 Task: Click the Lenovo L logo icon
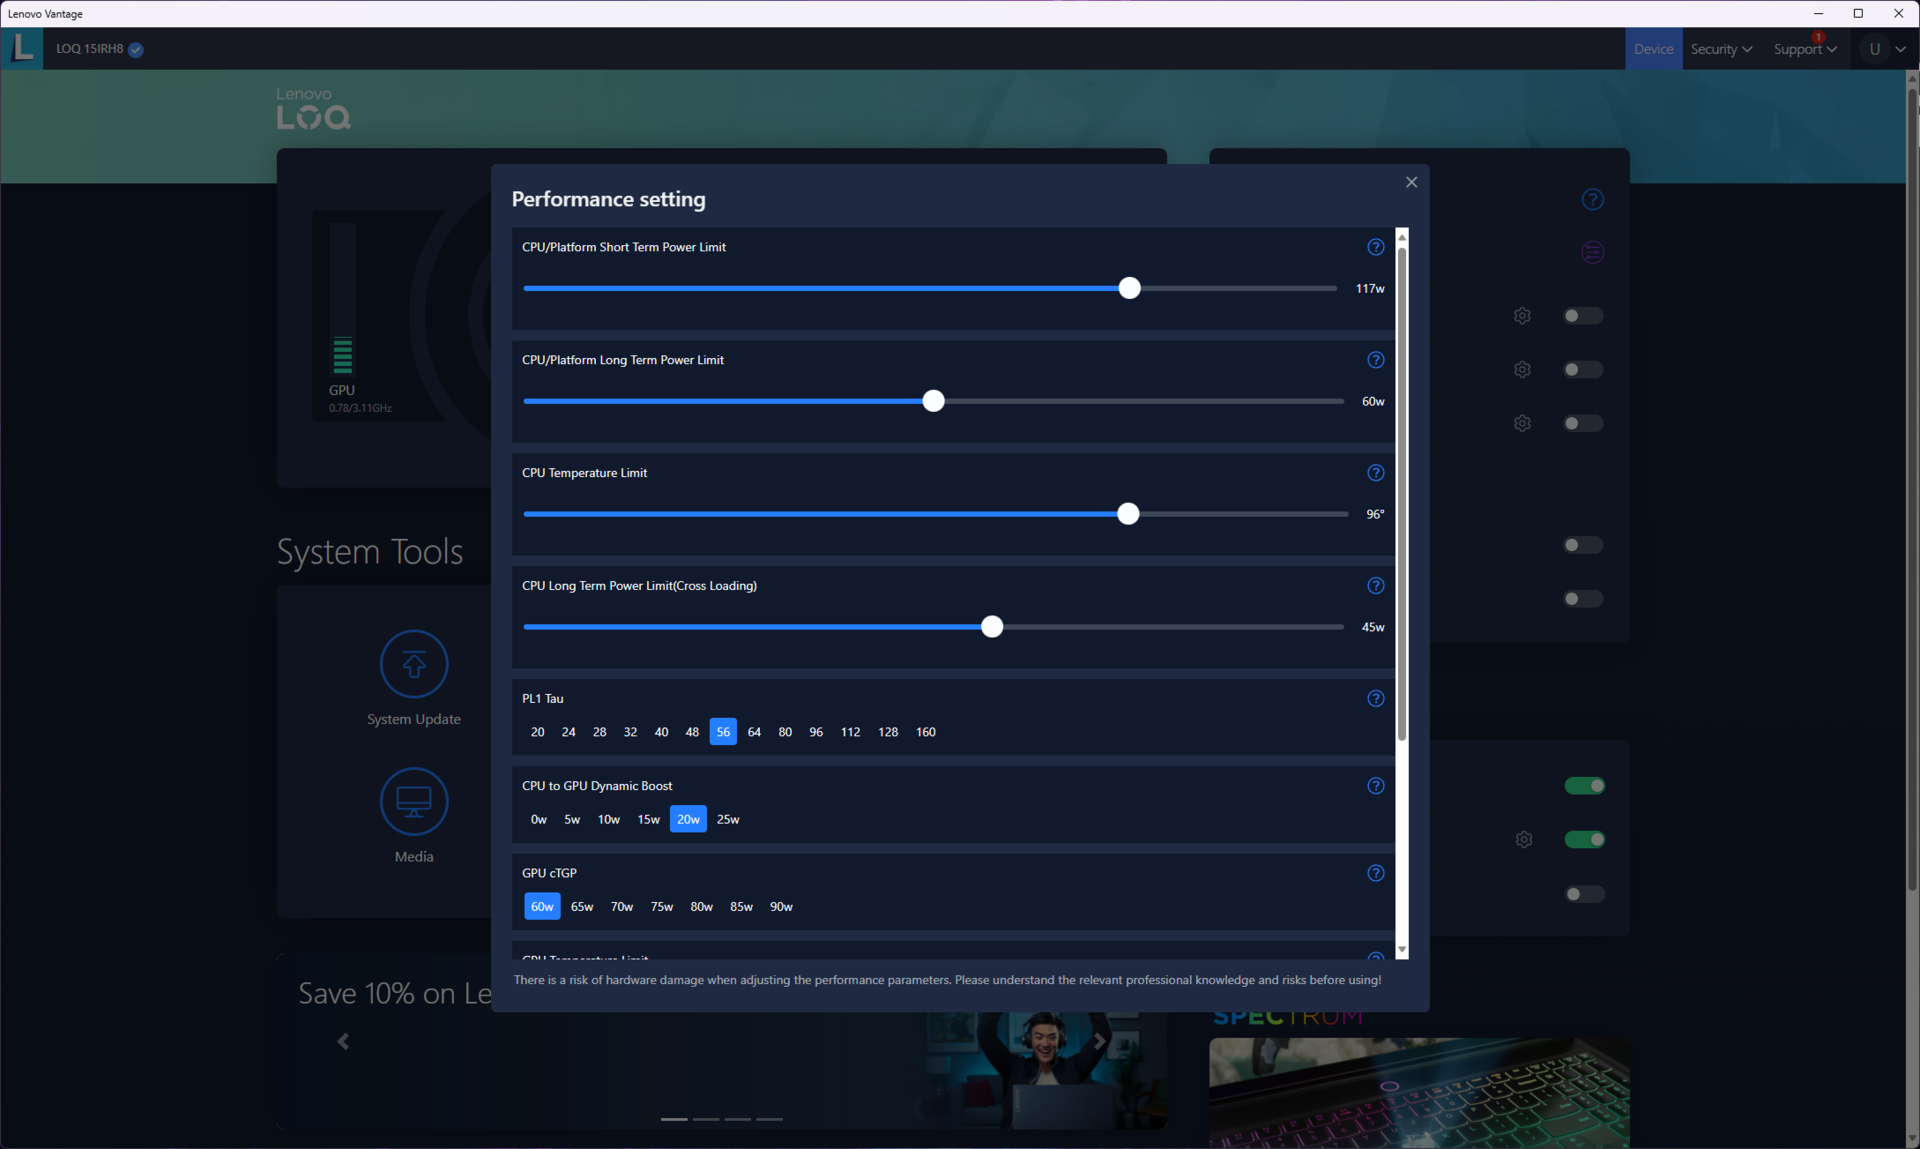click(x=22, y=48)
